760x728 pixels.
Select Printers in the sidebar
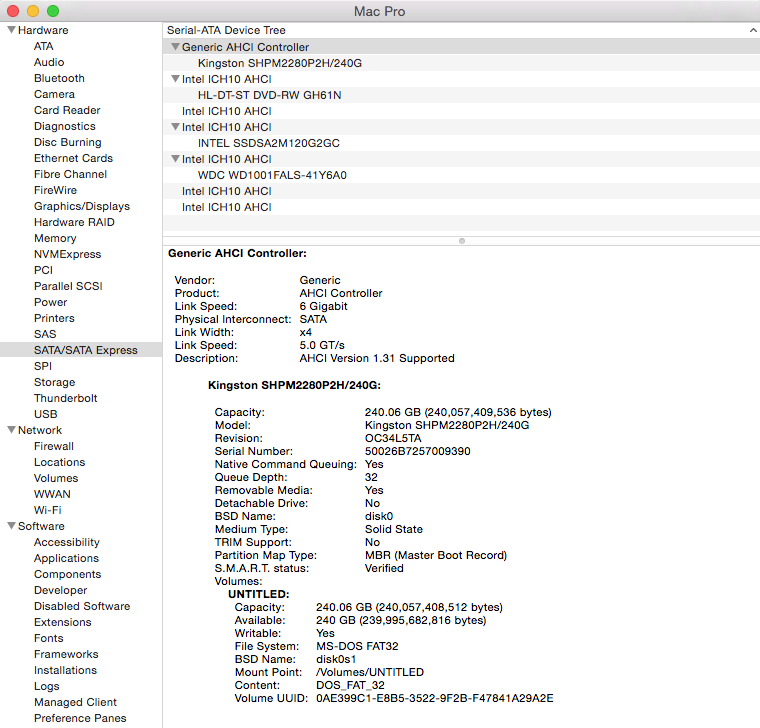[x=54, y=318]
